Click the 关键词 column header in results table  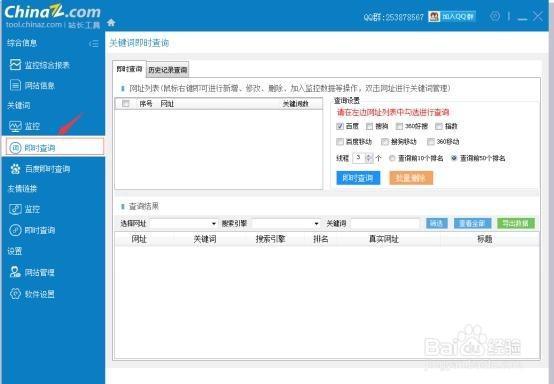(205, 239)
